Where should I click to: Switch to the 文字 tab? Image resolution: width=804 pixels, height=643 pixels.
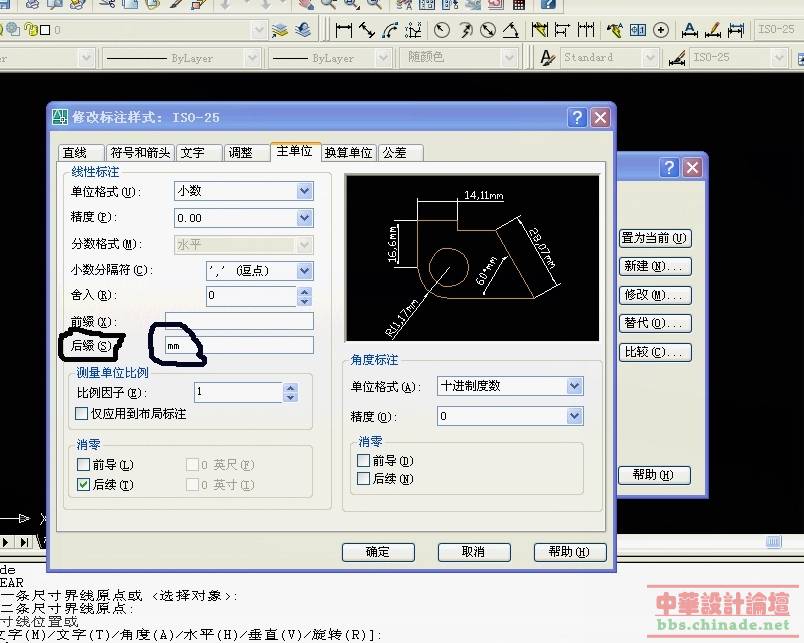click(199, 153)
